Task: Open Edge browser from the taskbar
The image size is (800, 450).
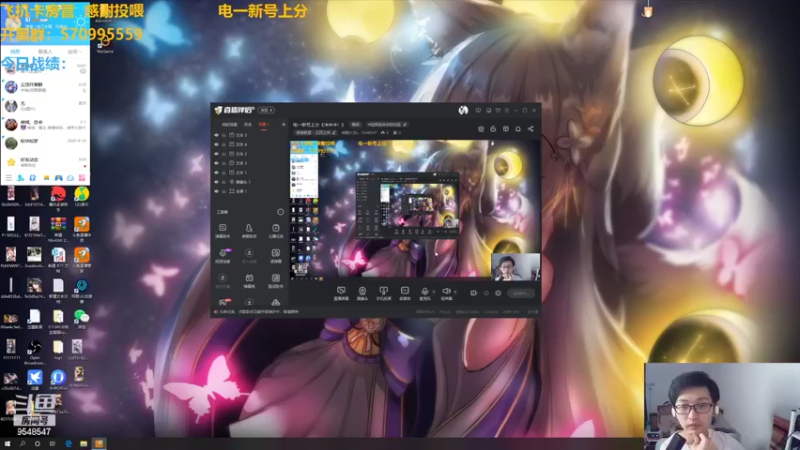Action: [68, 444]
